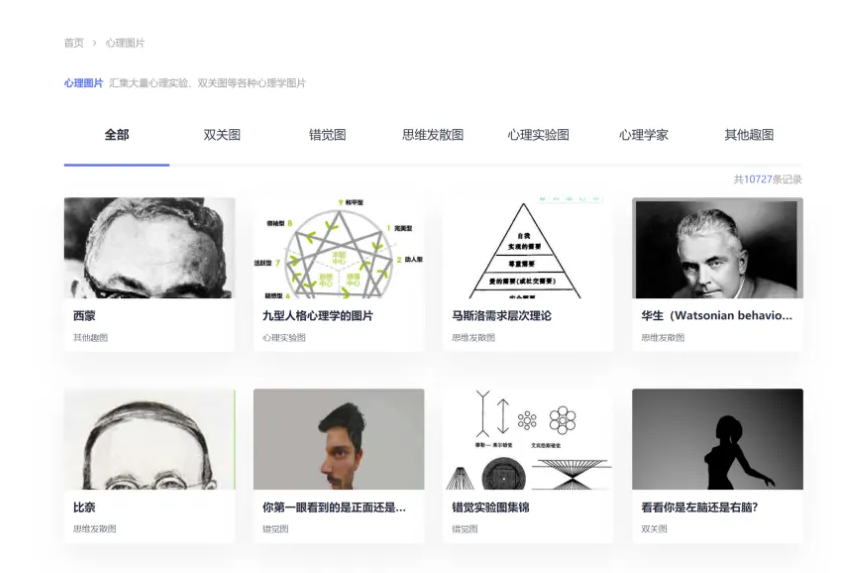846x573 pixels.
Task: Open the side-or-front face illusion image
Action: 339,439
